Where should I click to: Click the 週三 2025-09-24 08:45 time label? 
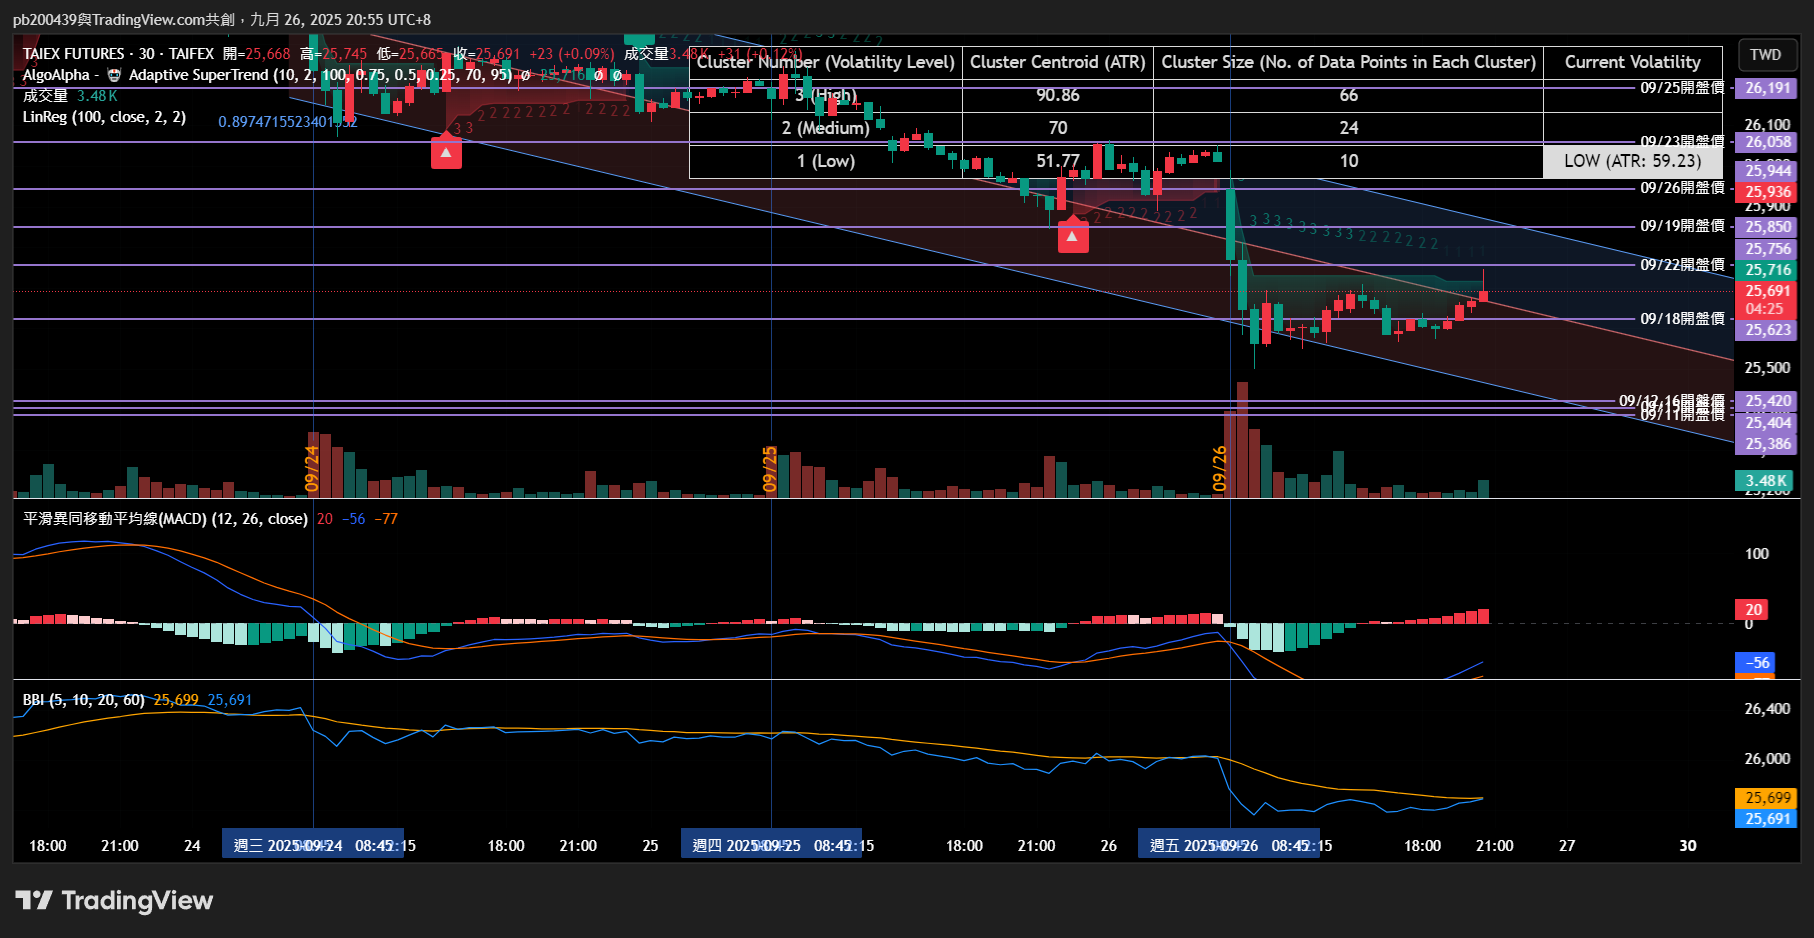pos(312,845)
